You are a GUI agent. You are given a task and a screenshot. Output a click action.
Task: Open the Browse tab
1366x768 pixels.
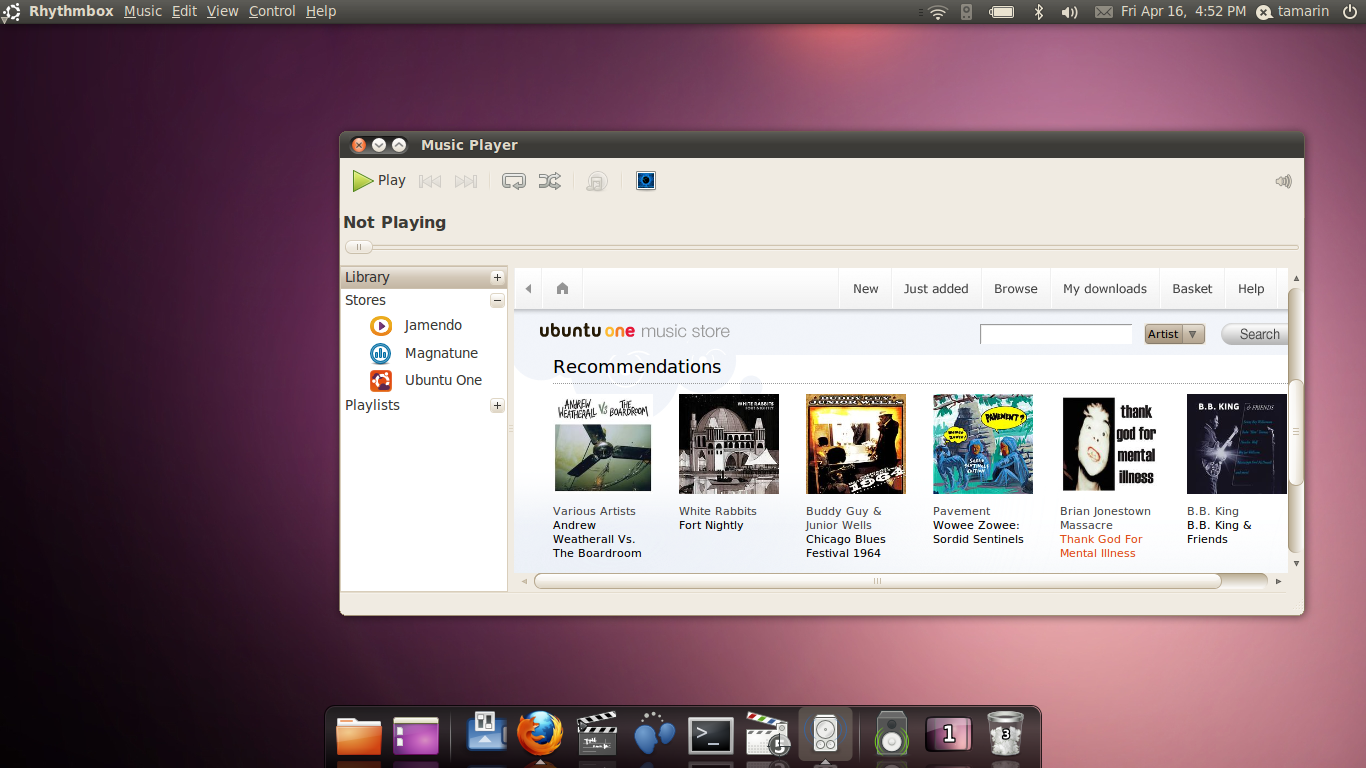[1016, 289]
